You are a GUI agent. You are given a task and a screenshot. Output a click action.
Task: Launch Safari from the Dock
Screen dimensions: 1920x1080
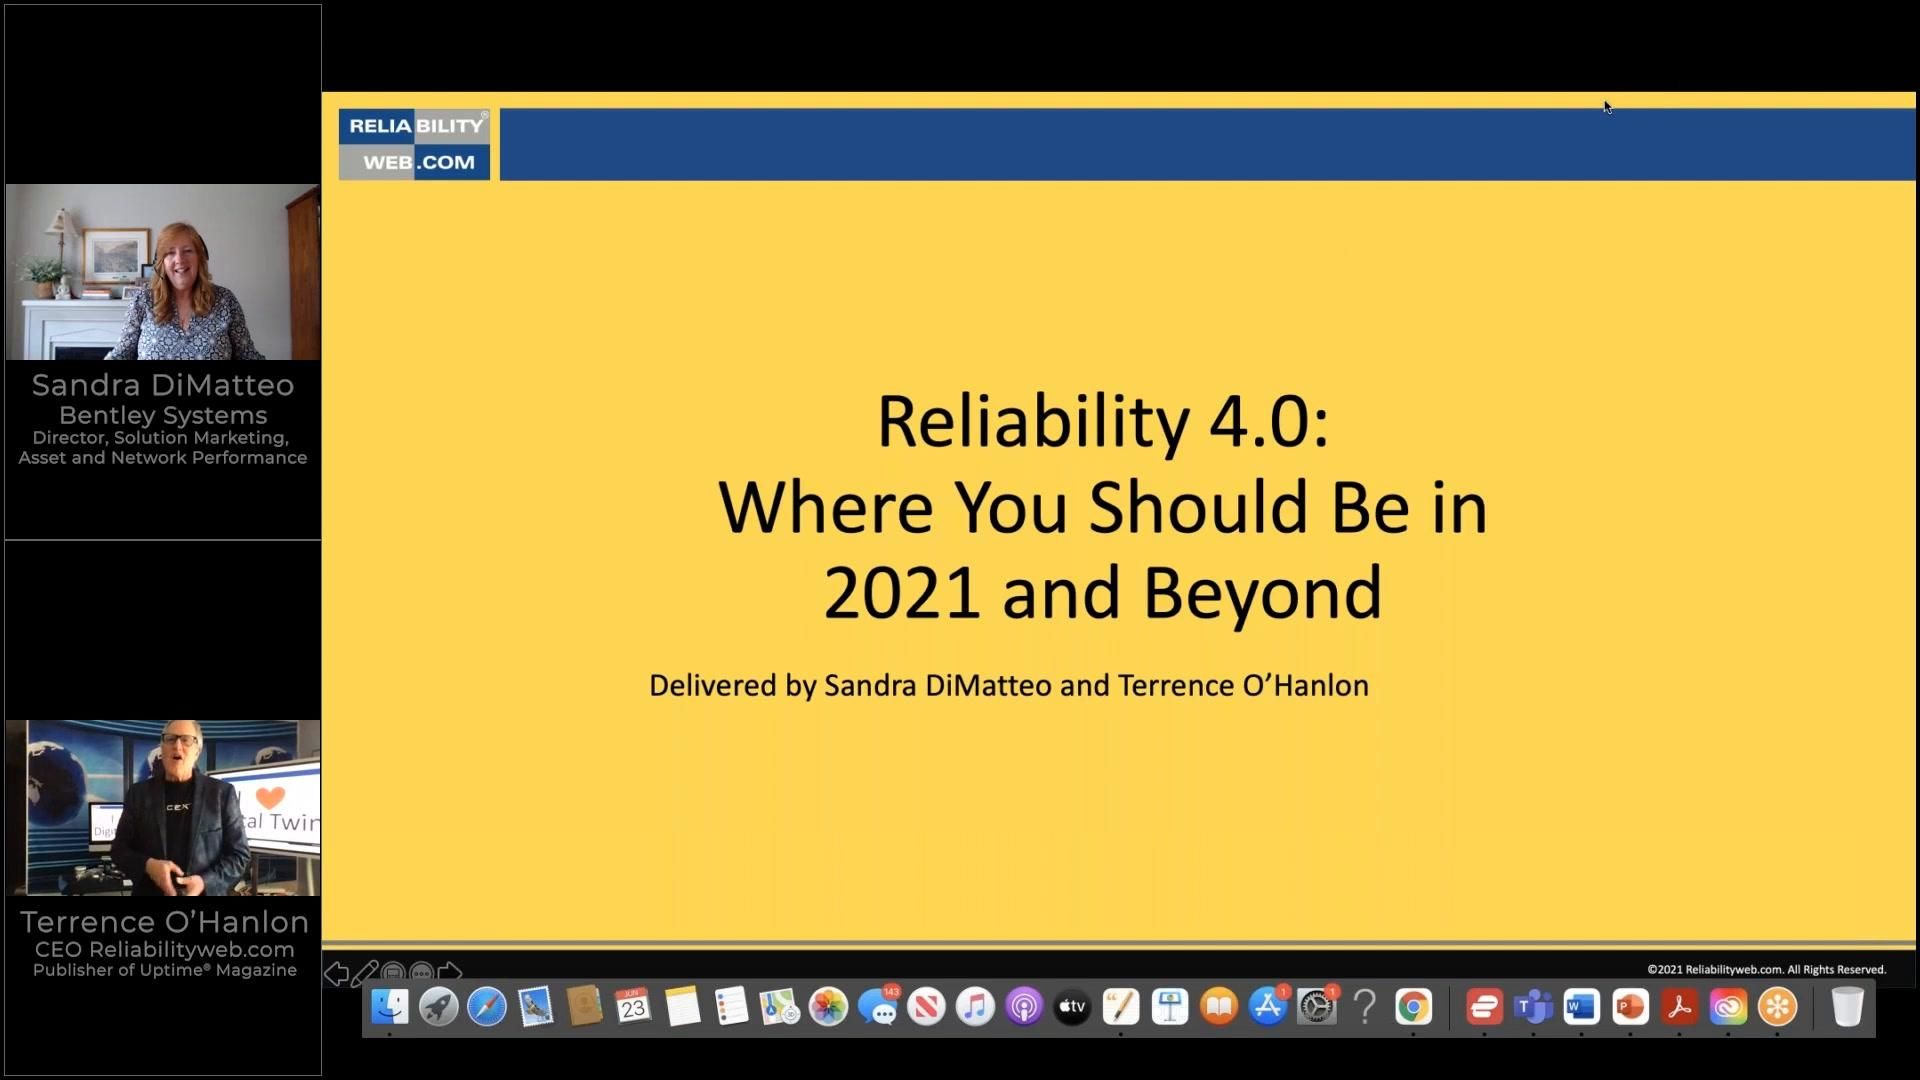click(487, 1008)
